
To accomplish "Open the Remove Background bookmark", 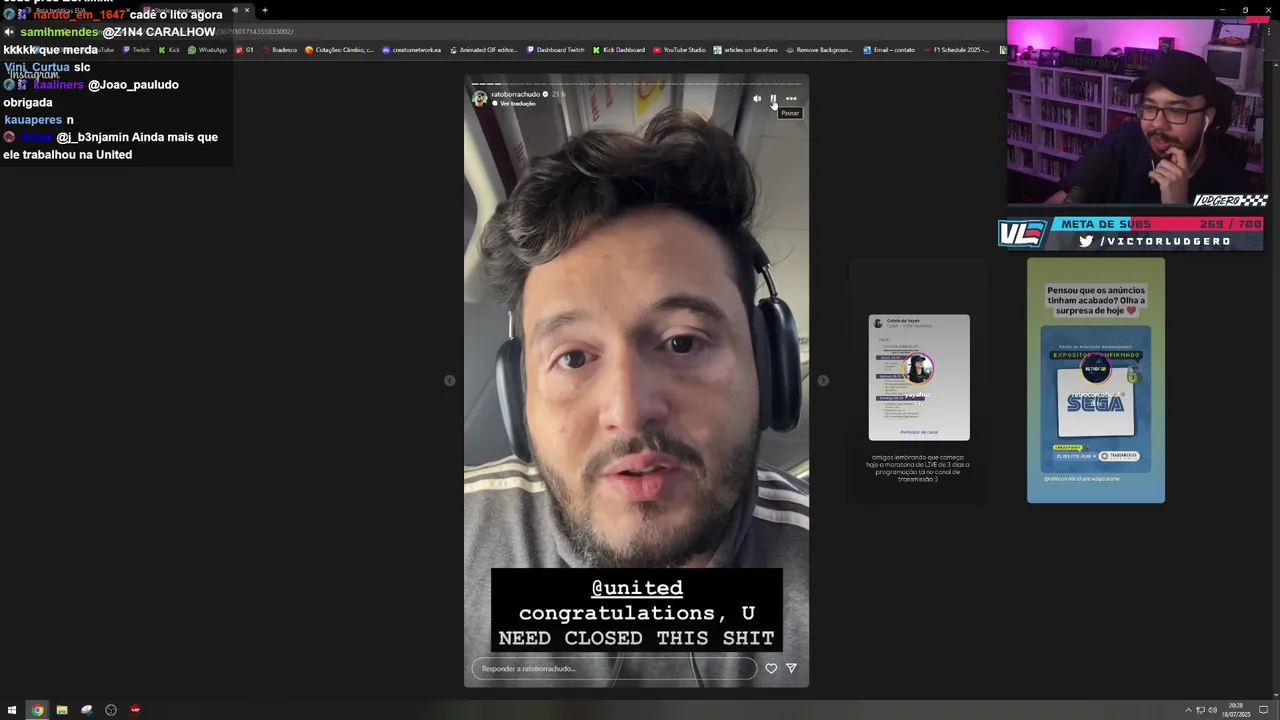I will tap(820, 50).
